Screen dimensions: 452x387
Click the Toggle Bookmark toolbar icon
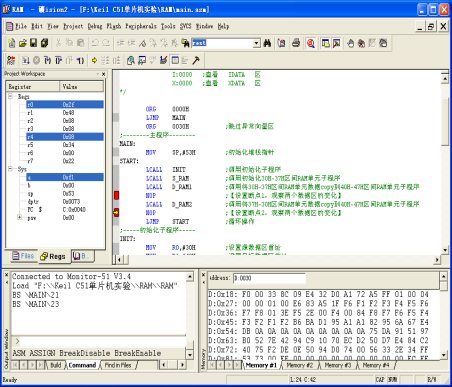[x=142, y=43]
